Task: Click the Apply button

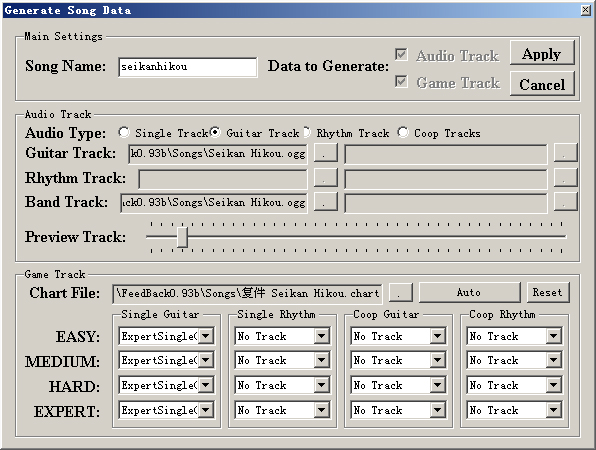Action: pos(542,53)
